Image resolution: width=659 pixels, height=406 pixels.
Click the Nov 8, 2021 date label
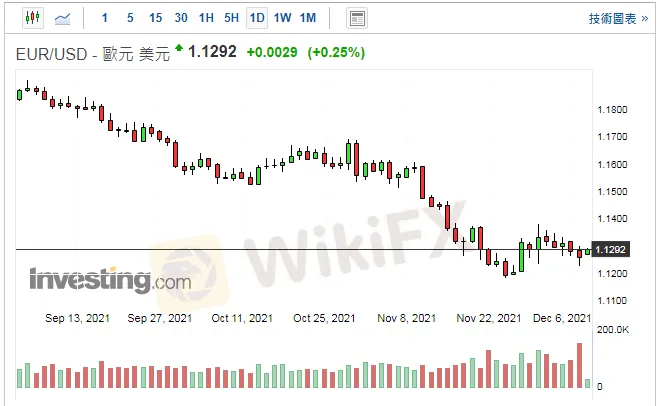[406, 318]
